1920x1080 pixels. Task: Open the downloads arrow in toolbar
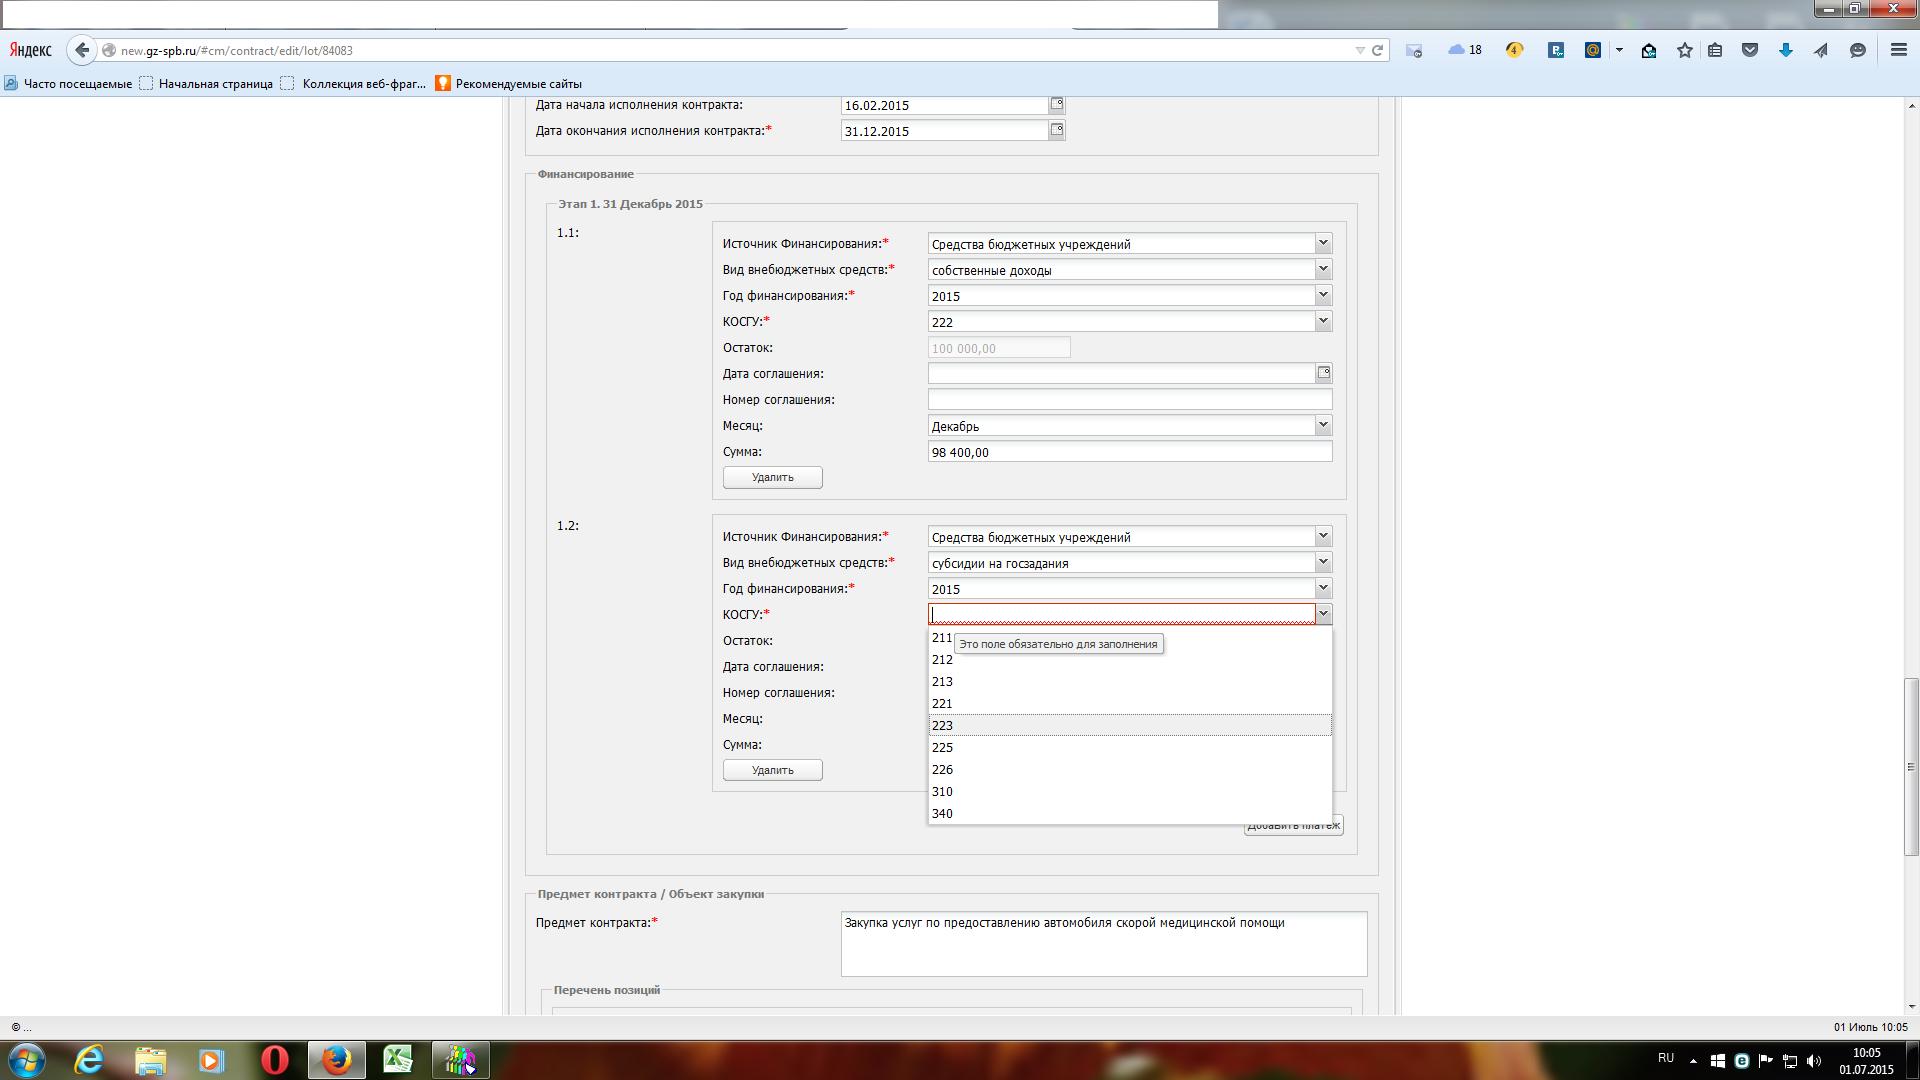point(1785,50)
